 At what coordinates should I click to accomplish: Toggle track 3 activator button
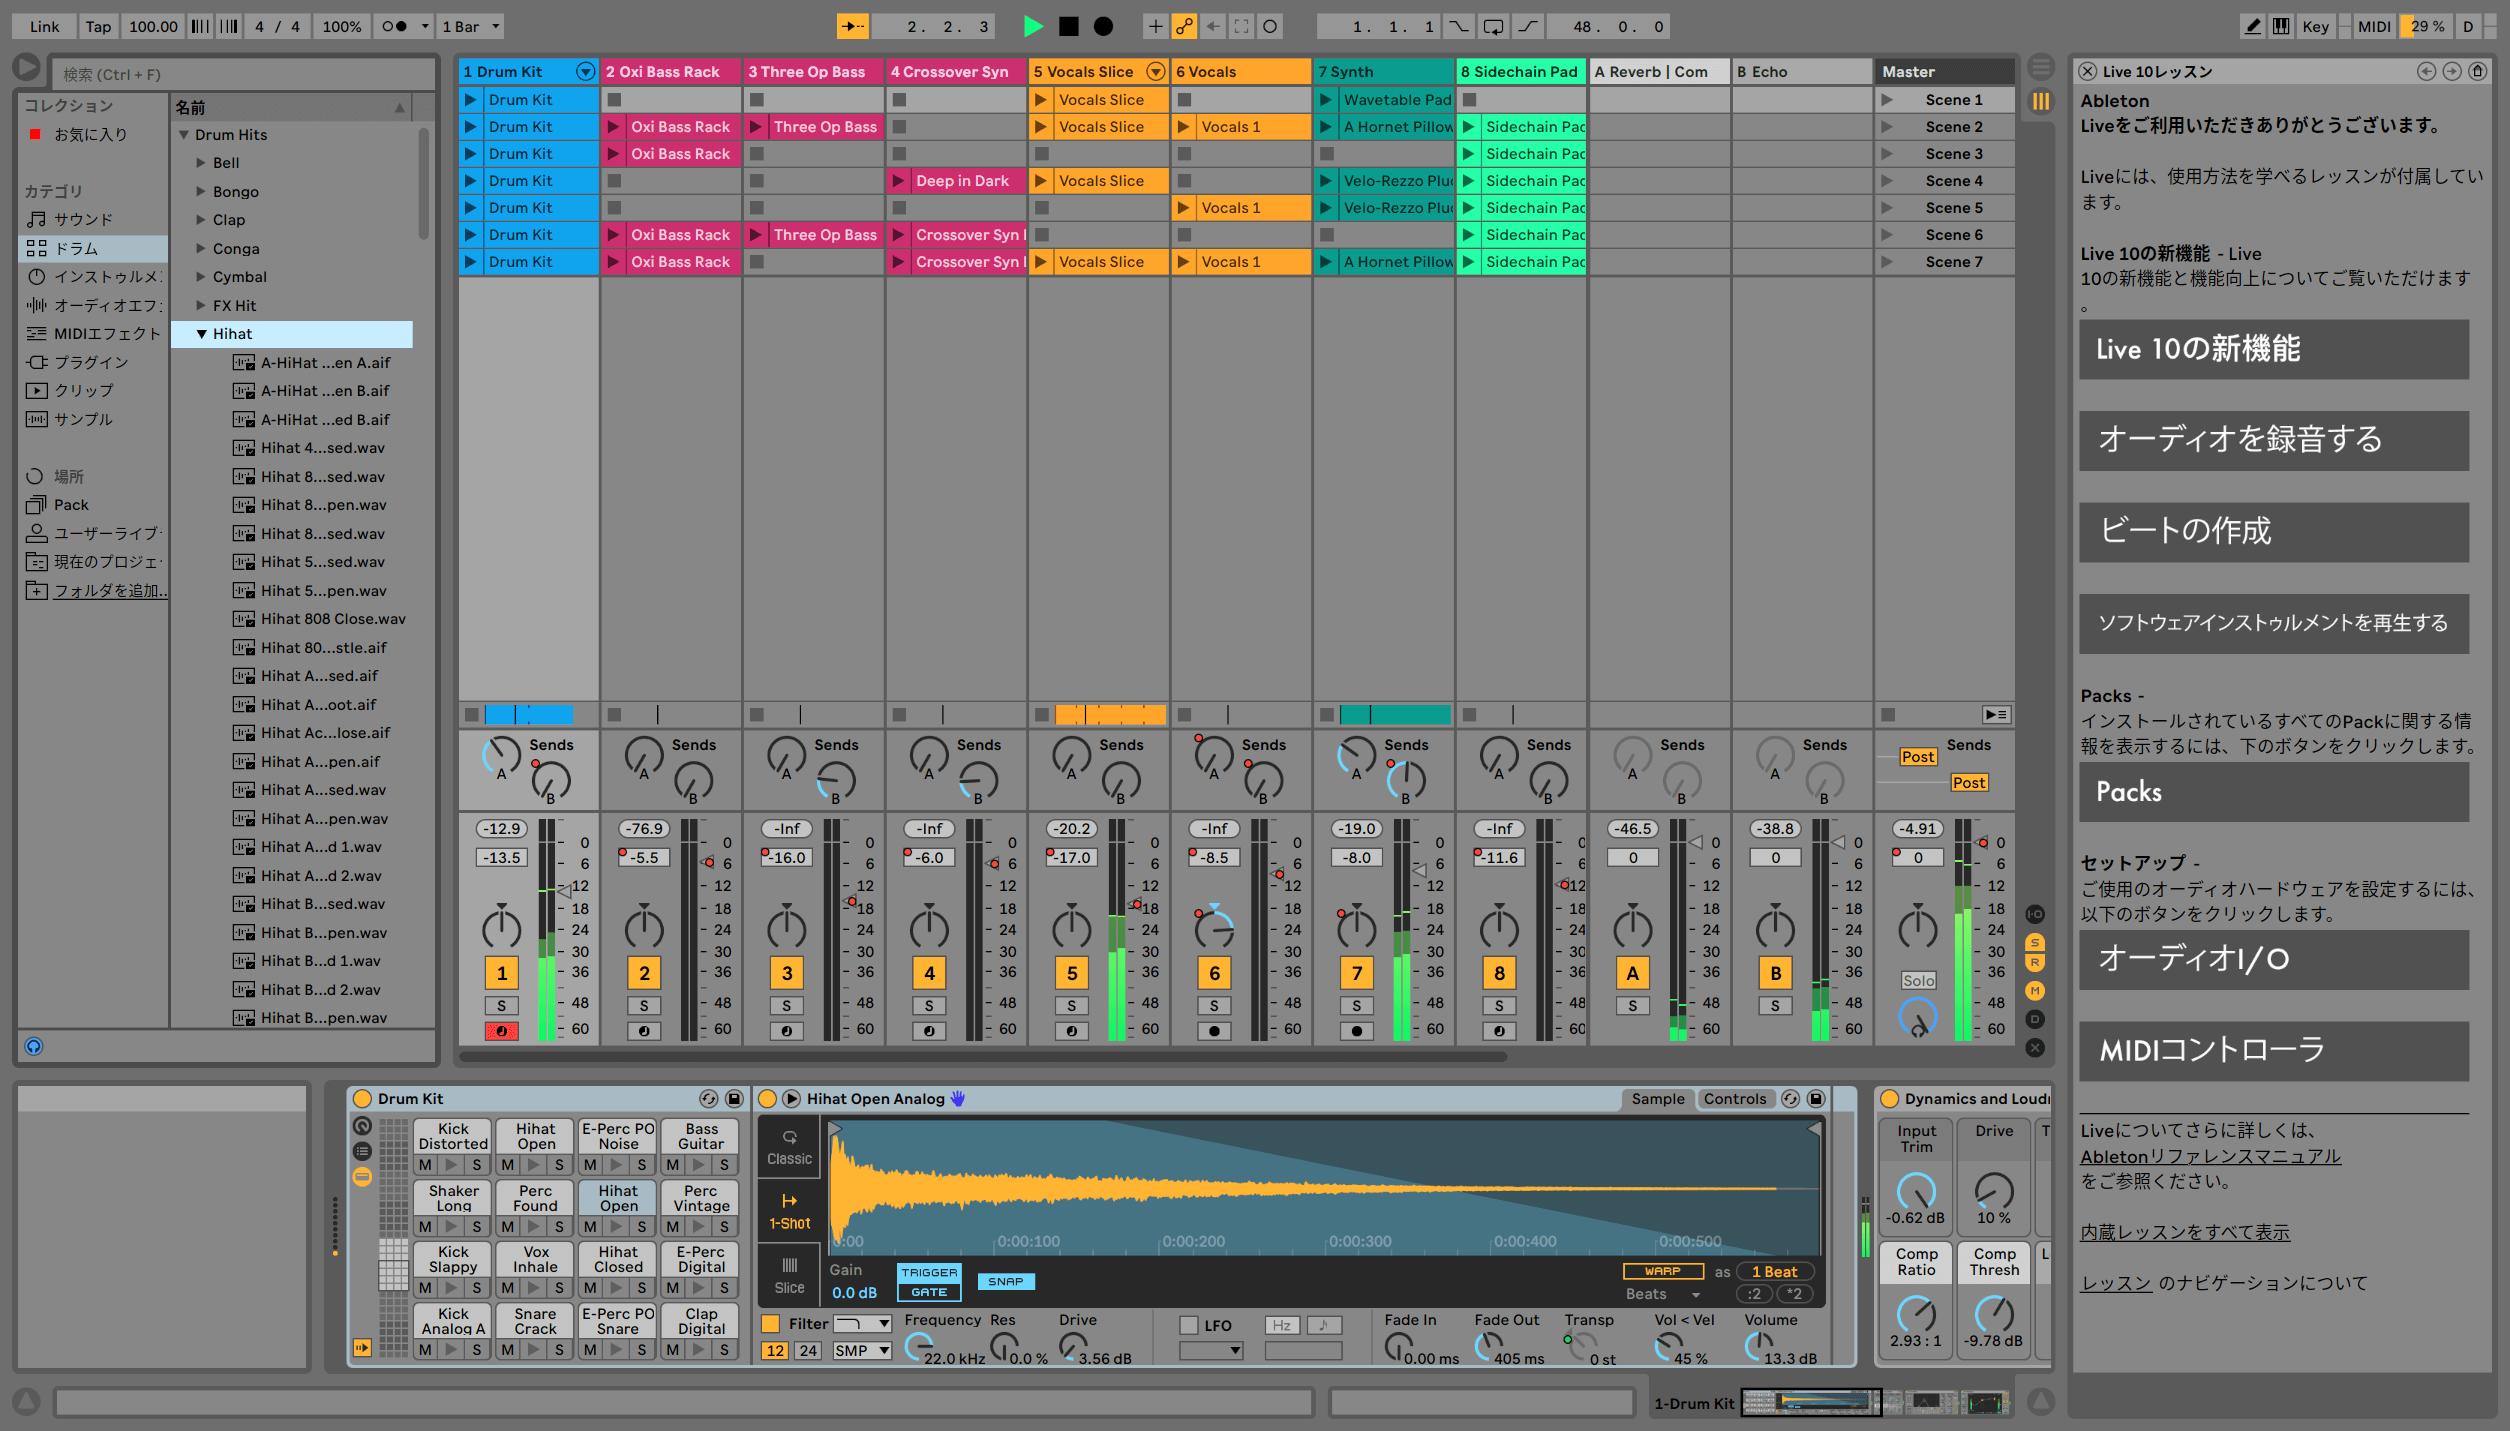coord(786,973)
